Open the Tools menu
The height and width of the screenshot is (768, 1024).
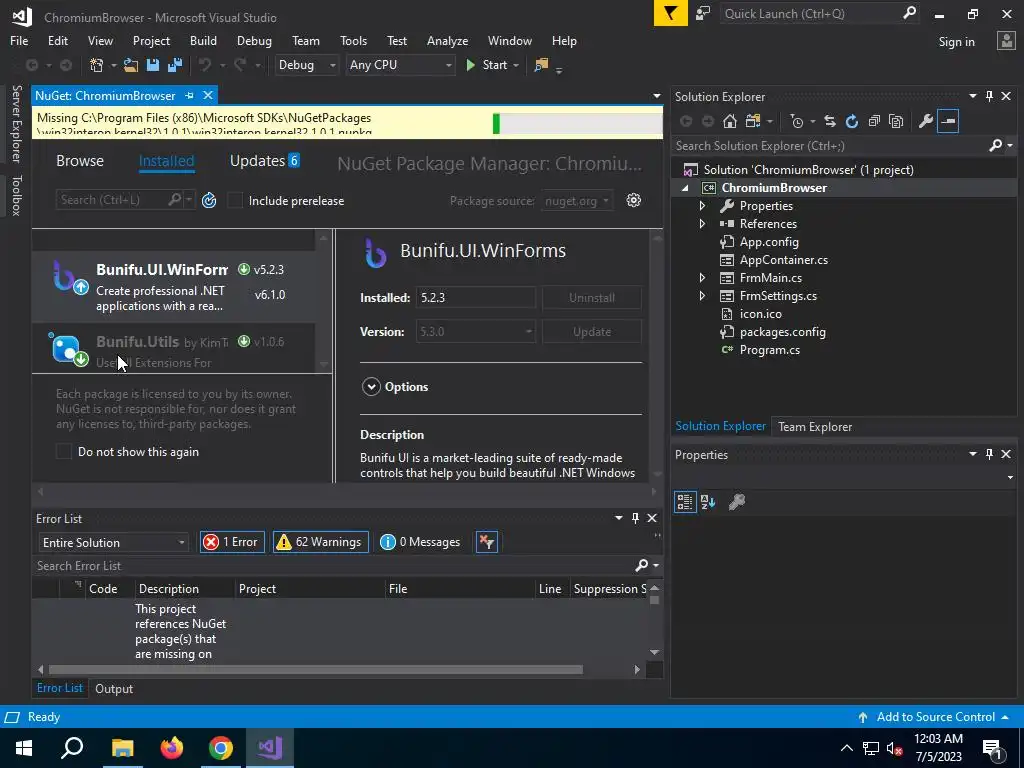353,40
